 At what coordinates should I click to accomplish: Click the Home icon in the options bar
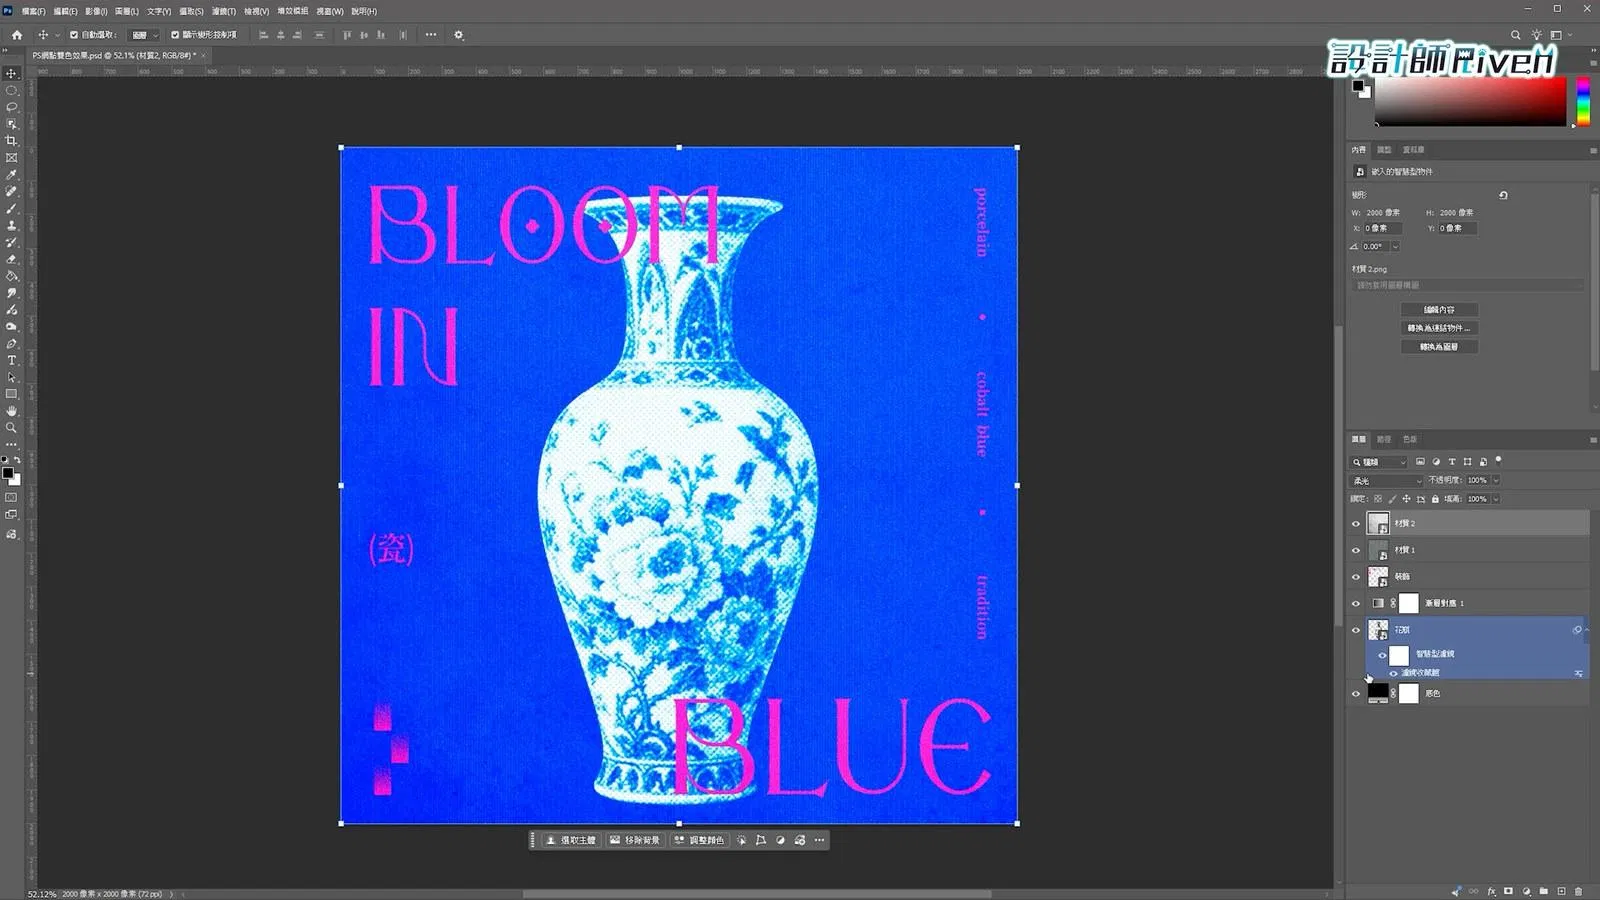pos(17,35)
